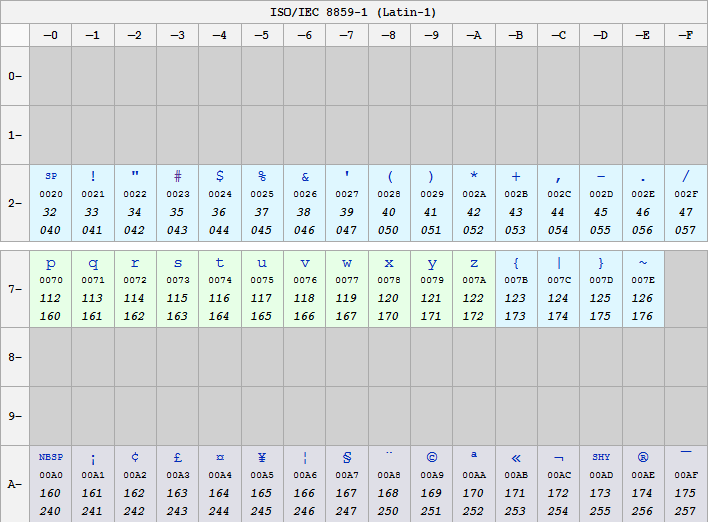Click the section sign § character
Screen dimensions: 708x522
(347, 458)
